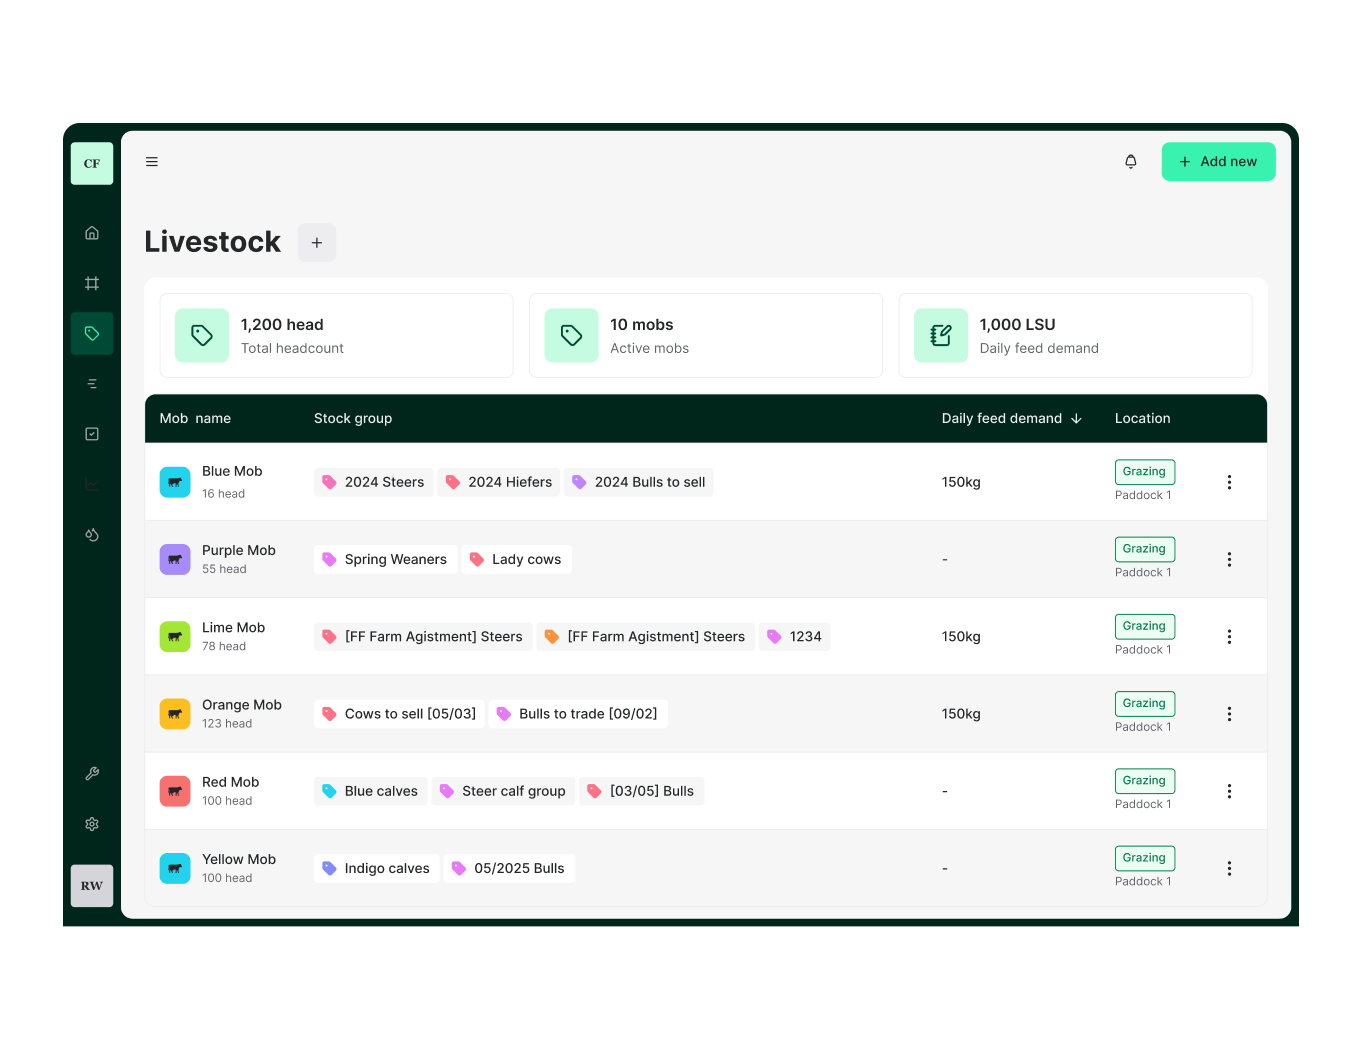Open the paddock grid icon in sidebar
1359x1050 pixels.
click(92, 283)
